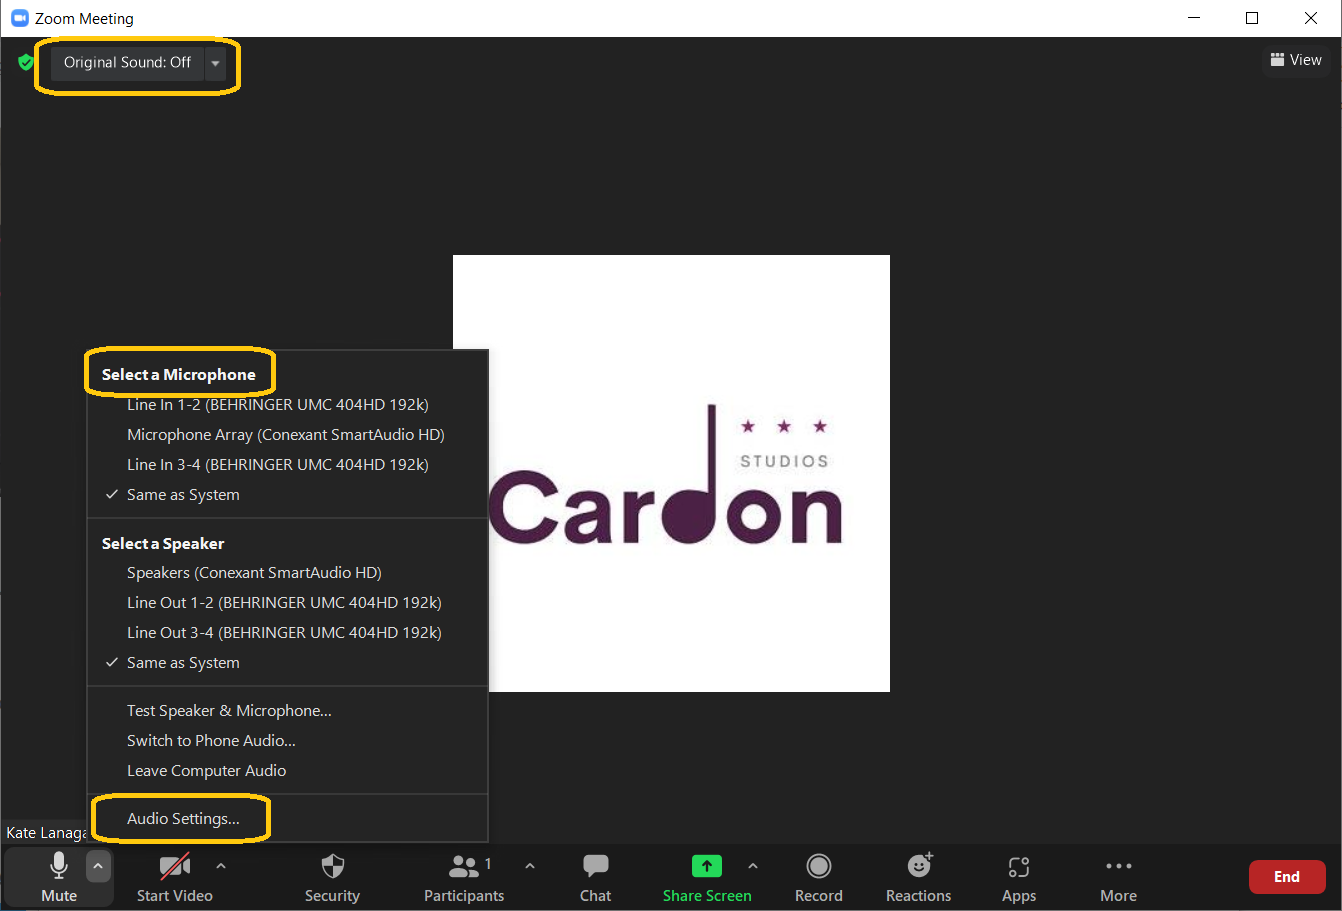Open the View layout options
This screenshot has height=911, width=1342.
(x=1296, y=60)
